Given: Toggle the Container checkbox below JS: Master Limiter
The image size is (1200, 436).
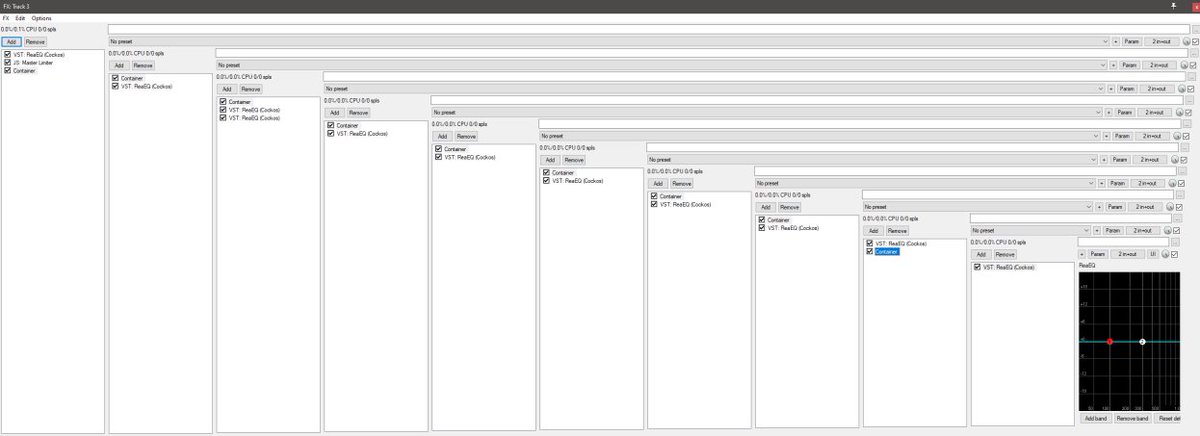Looking at the screenshot, I should tap(8, 70).
